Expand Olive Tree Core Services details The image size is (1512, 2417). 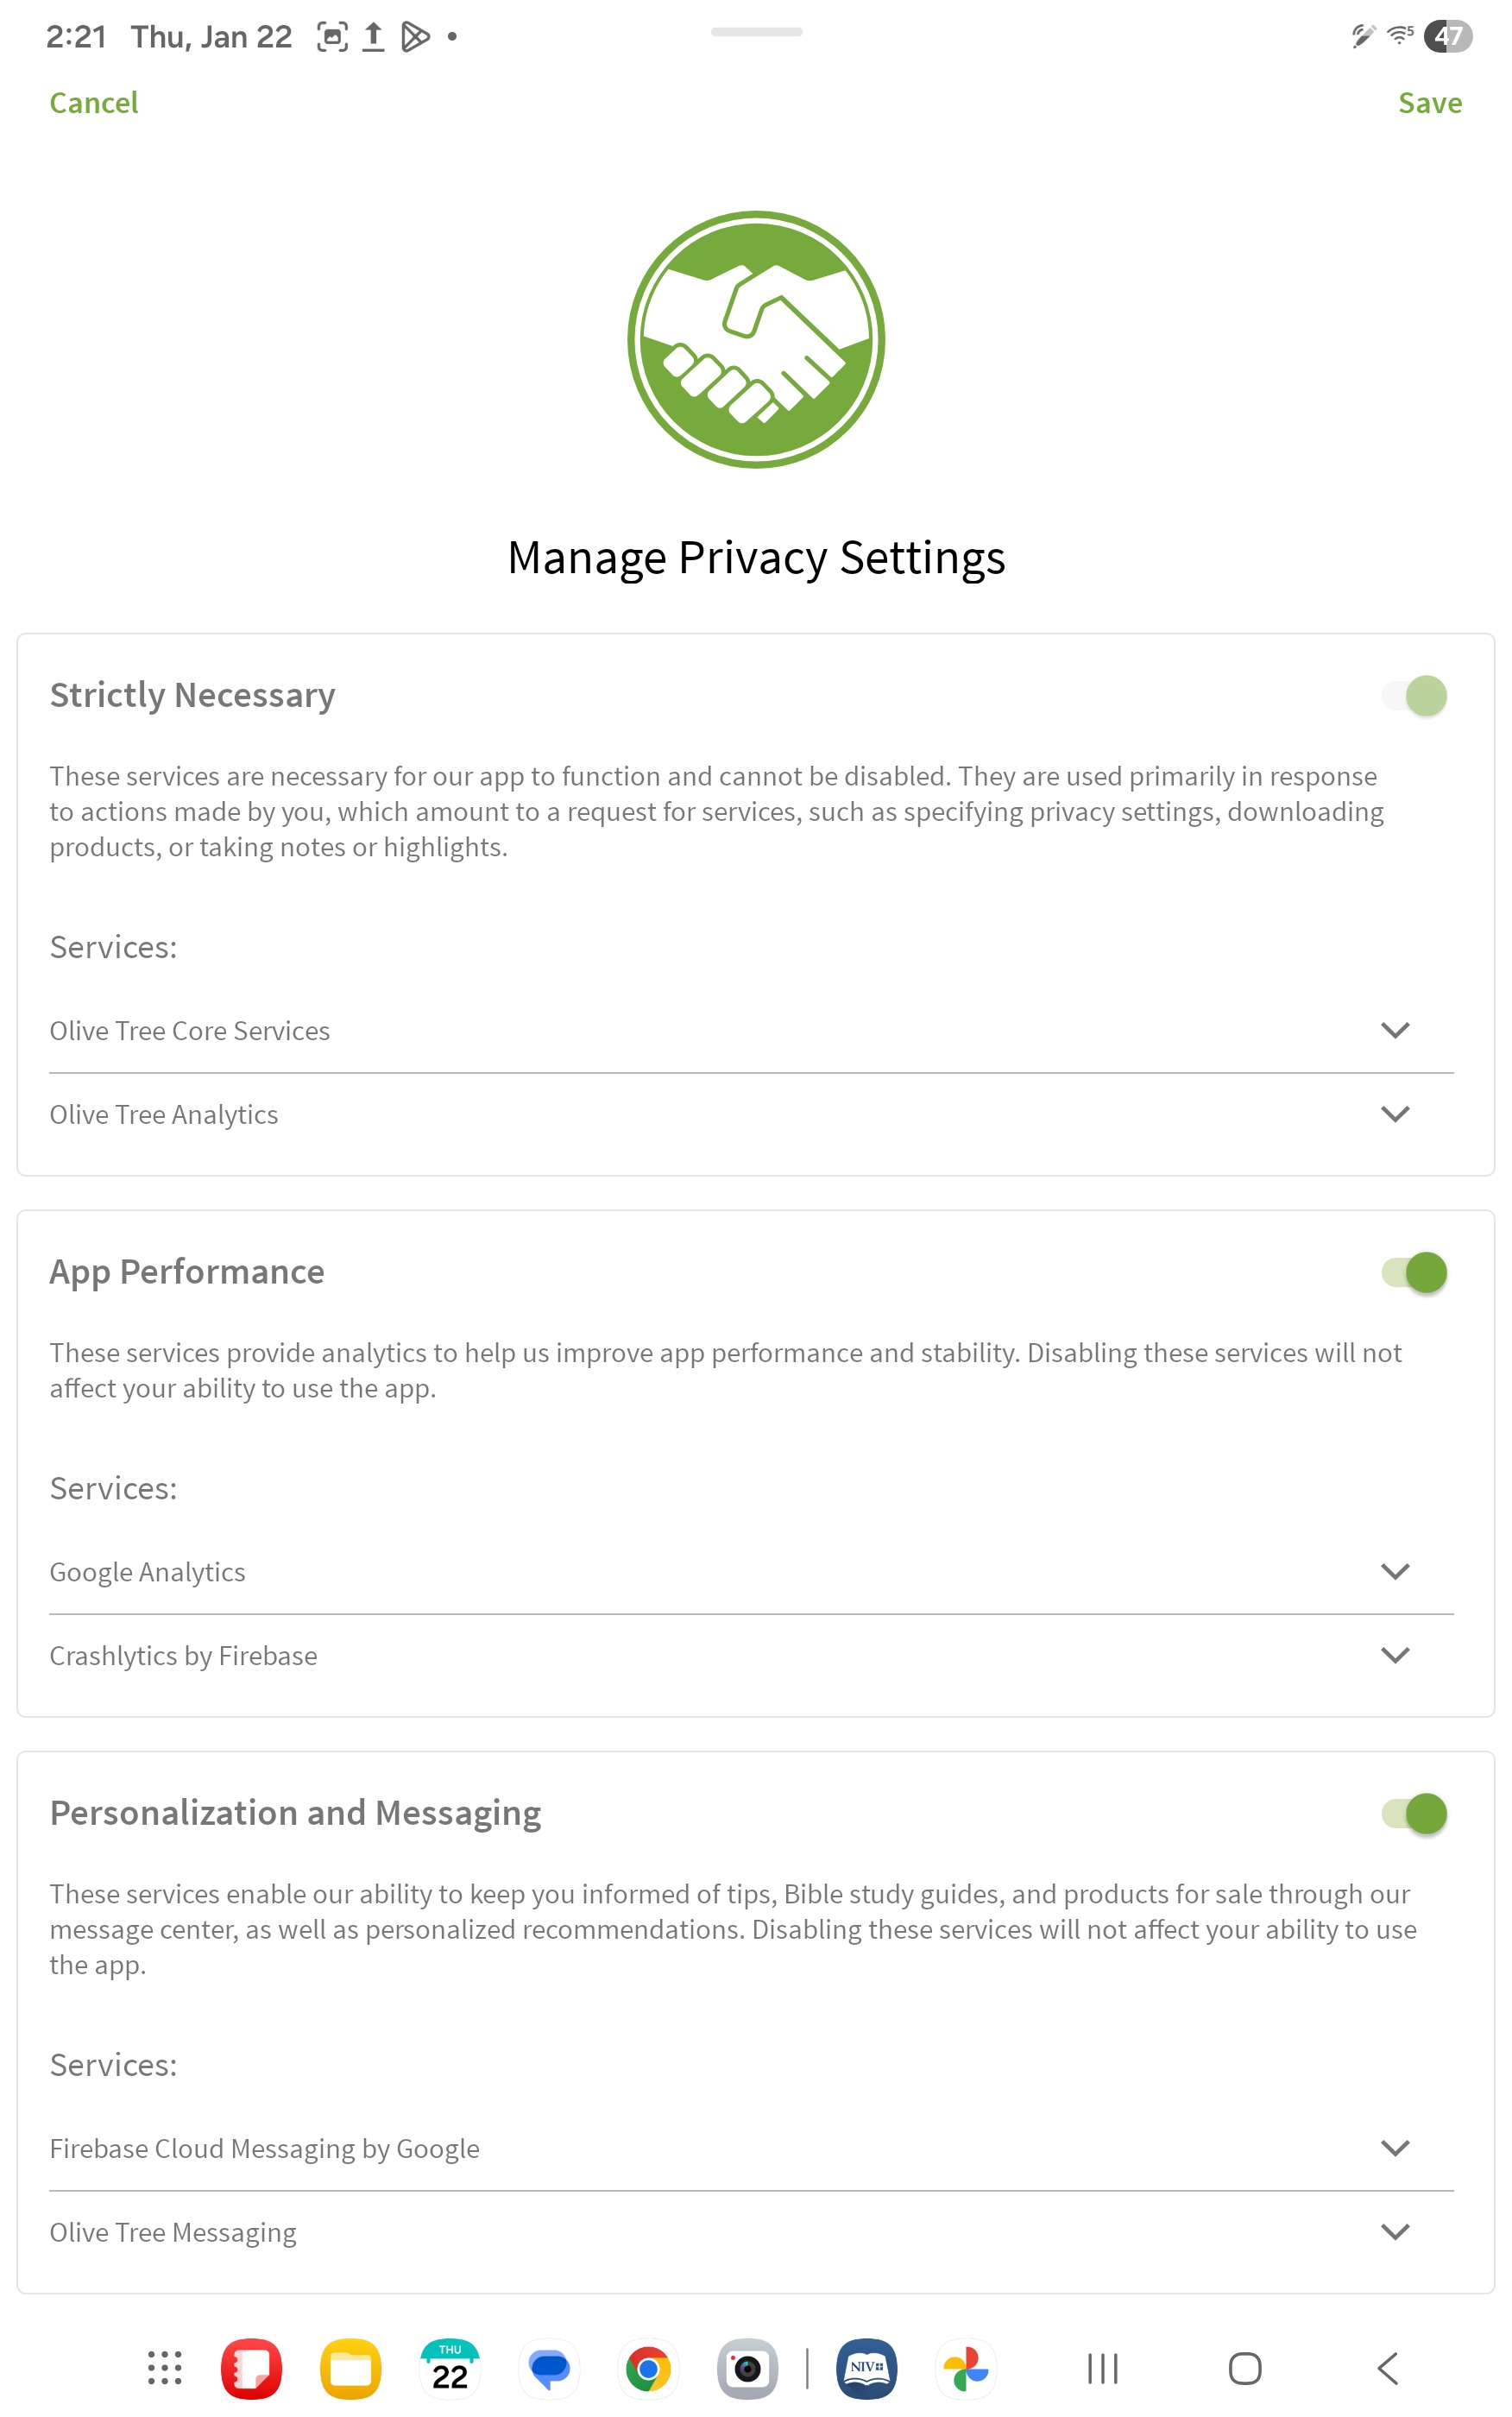point(1395,1030)
